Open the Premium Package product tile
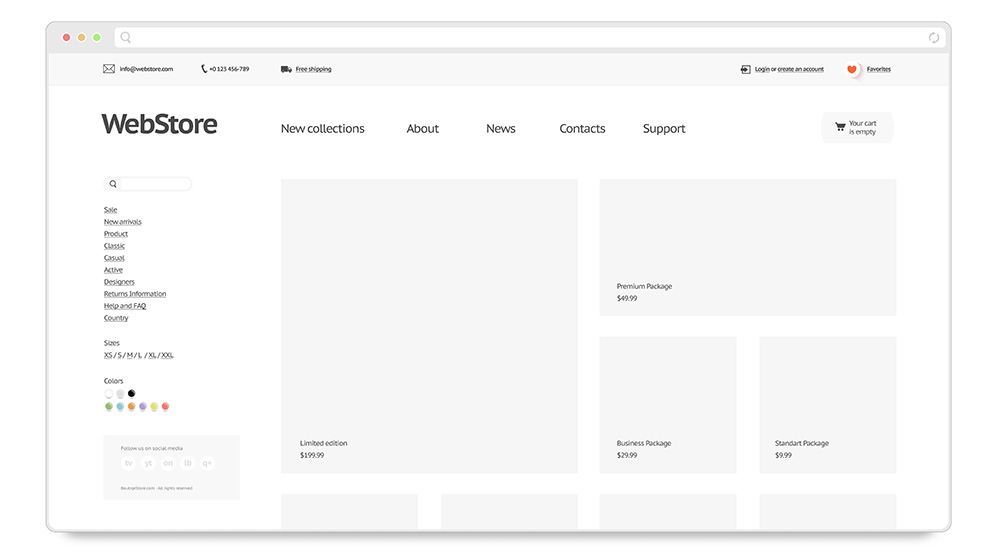The height and width of the screenshot is (560, 1000). click(747, 247)
